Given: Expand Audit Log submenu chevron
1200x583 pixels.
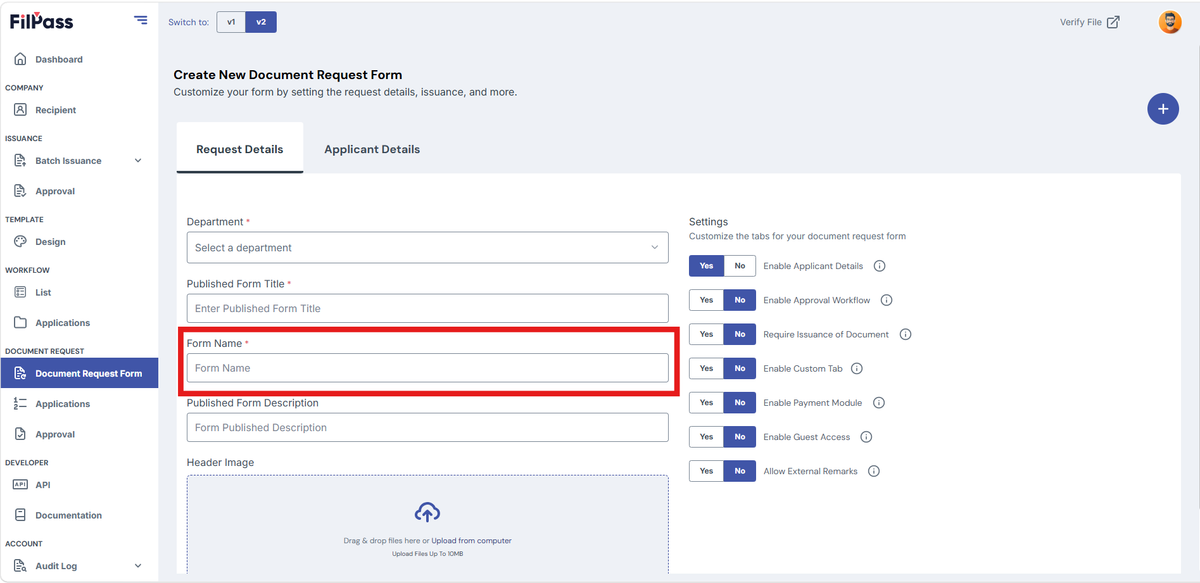Looking at the screenshot, I should coord(138,565).
